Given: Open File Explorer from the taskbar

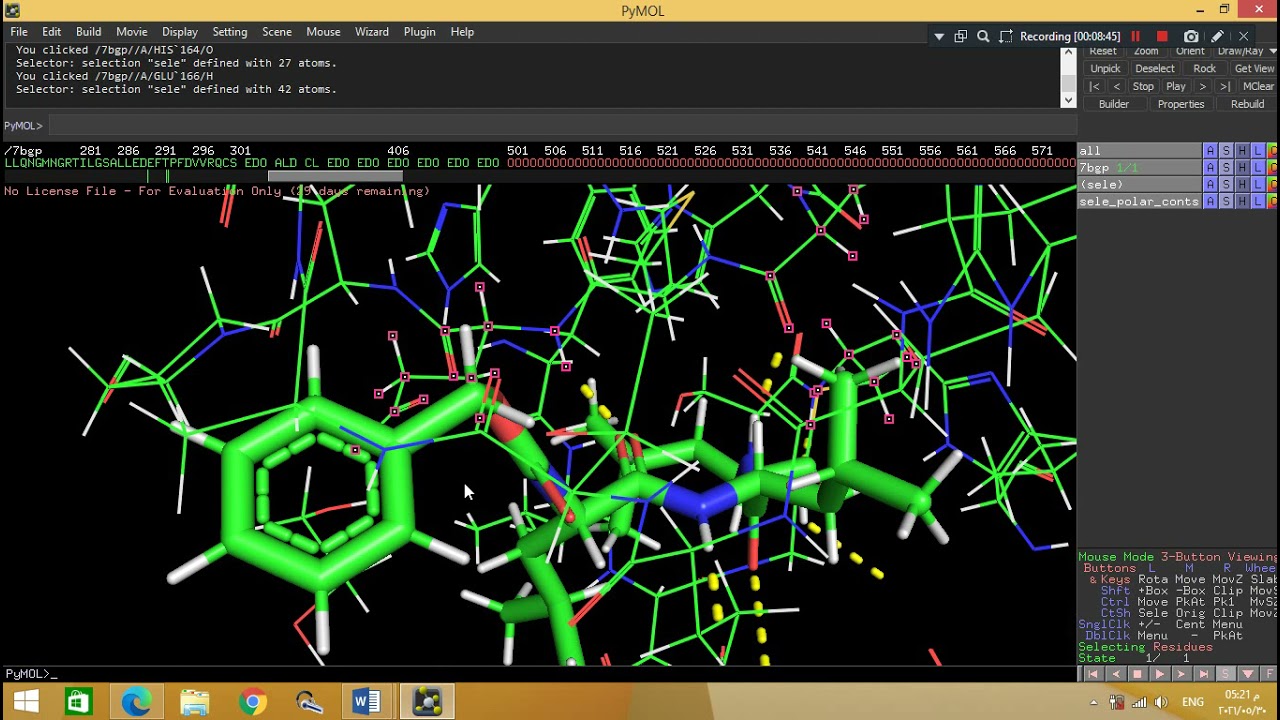Looking at the screenshot, I should pyautogui.click(x=194, y=702).
